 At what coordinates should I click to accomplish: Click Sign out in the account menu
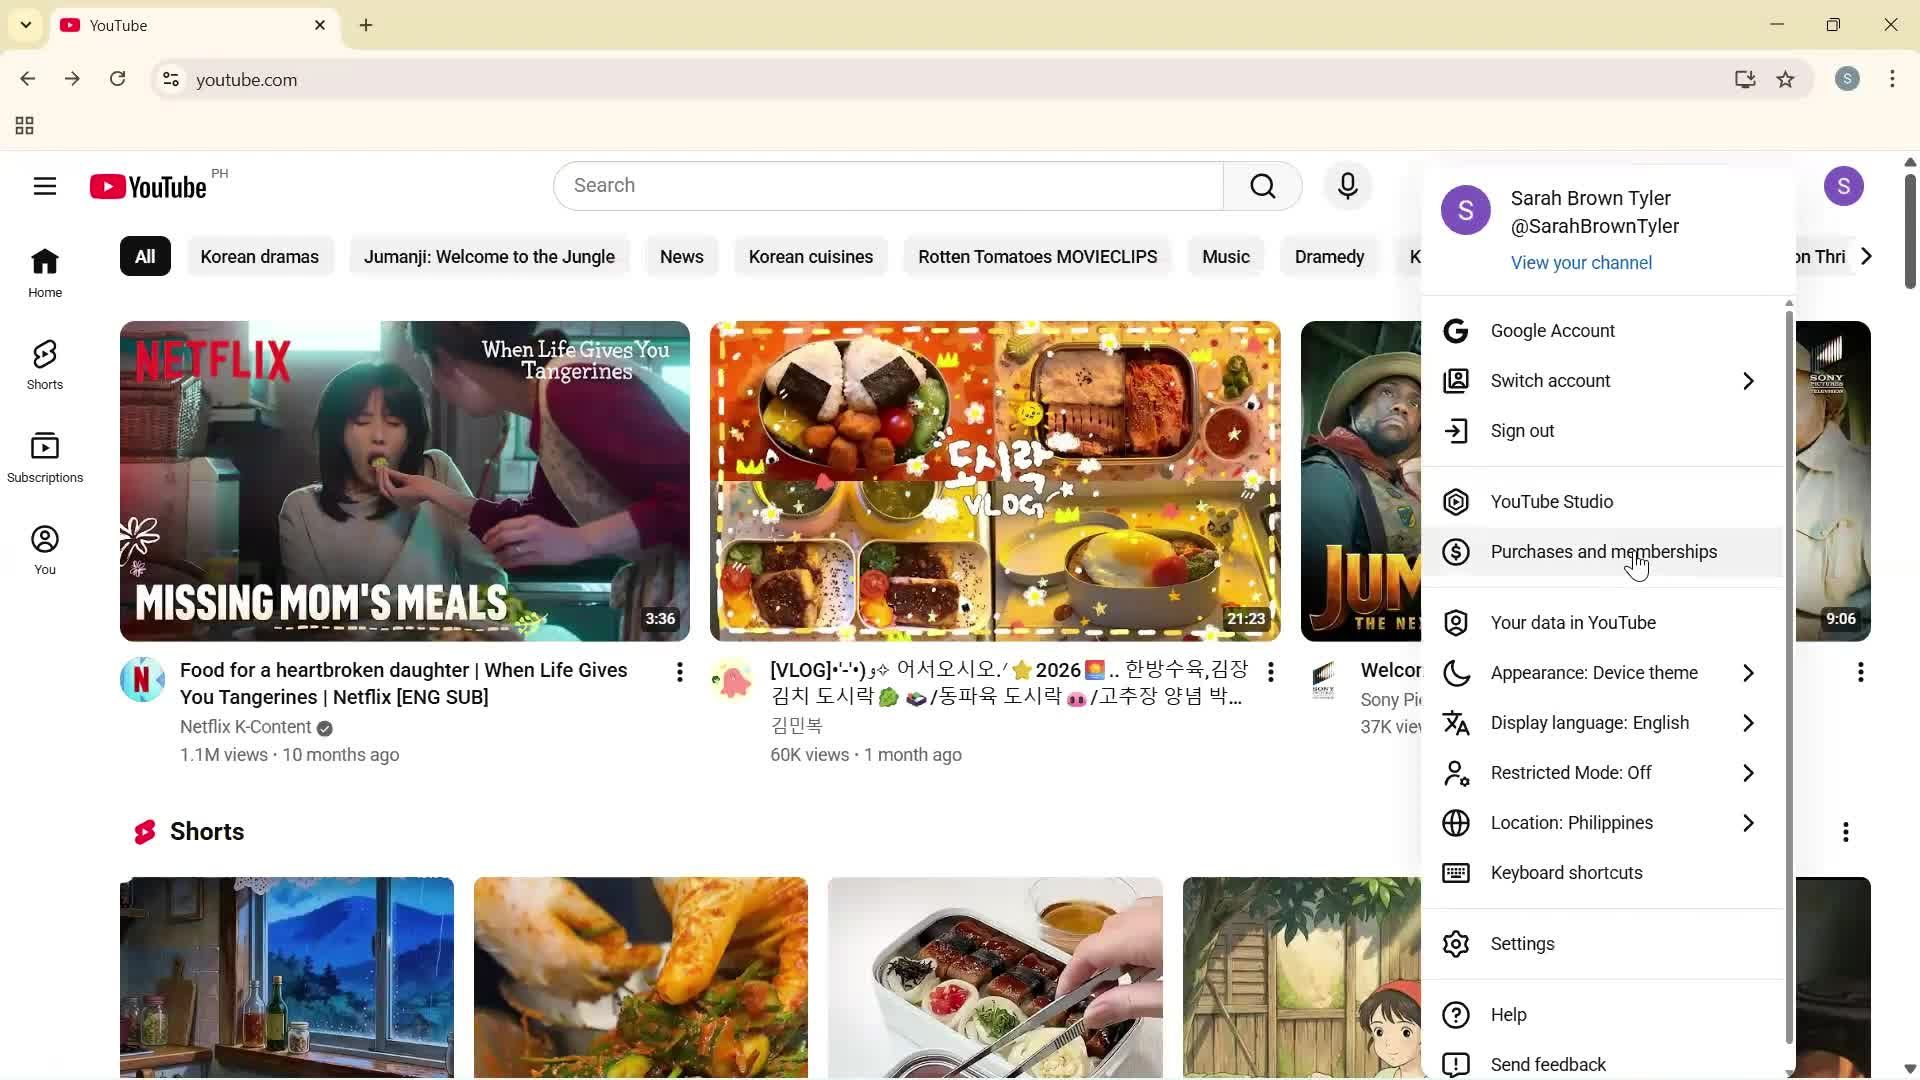tap(1521, 430)
